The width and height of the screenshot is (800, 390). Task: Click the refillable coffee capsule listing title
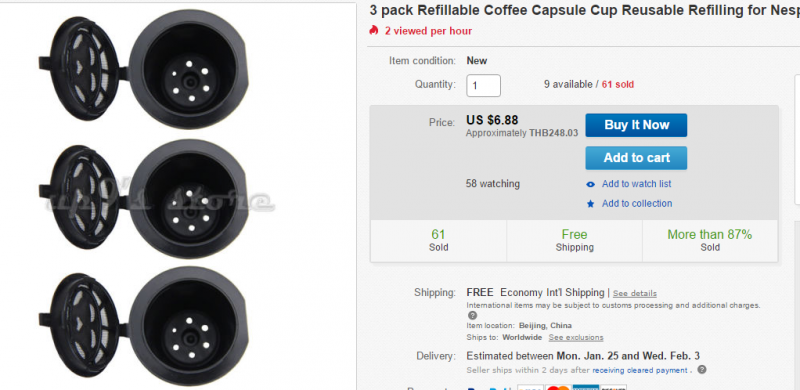click(x=585, y=10)
